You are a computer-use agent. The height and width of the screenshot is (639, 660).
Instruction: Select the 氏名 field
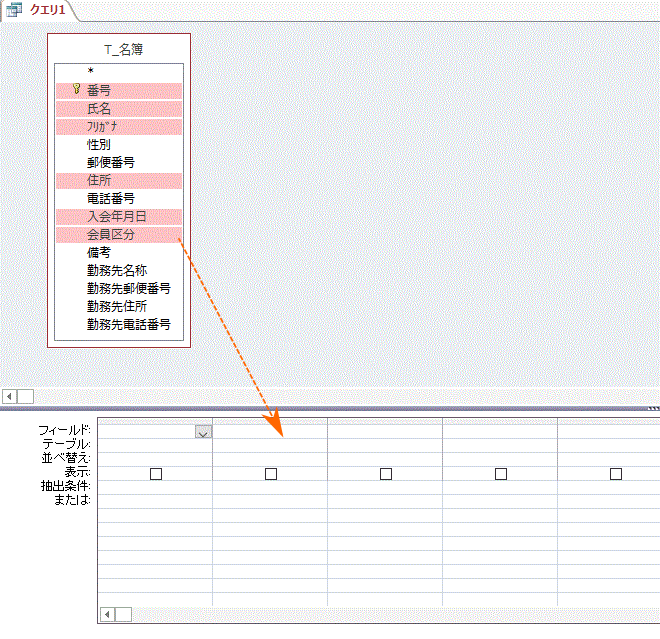pyautogui.click(x=119, y=109)
